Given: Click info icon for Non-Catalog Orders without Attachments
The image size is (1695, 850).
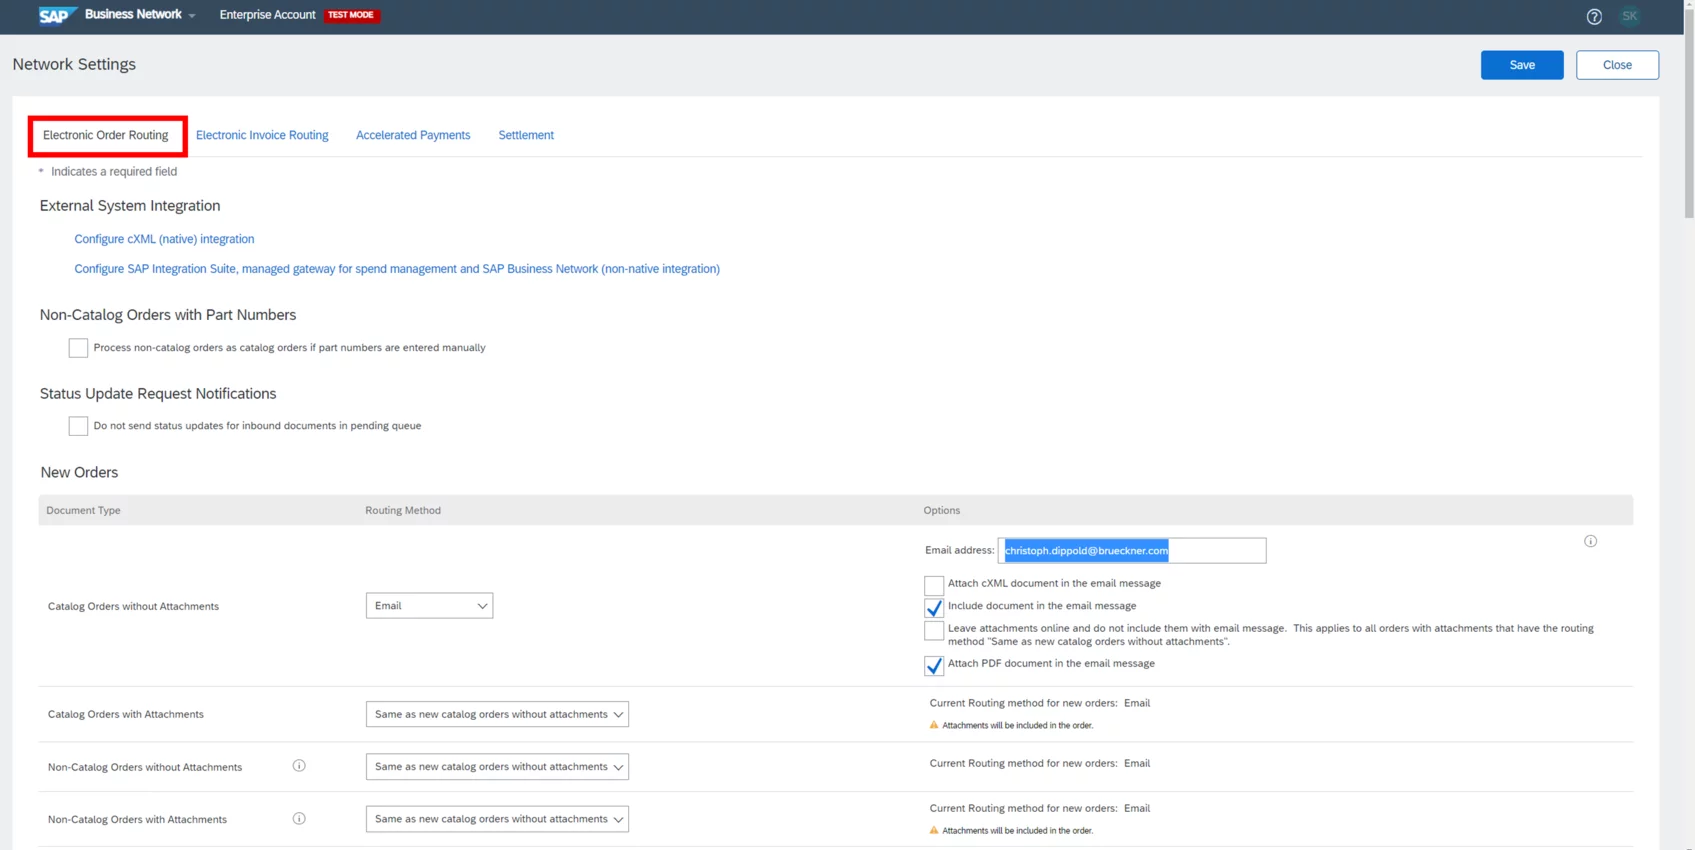Looking at the screenshot, I should click(299, 766).
